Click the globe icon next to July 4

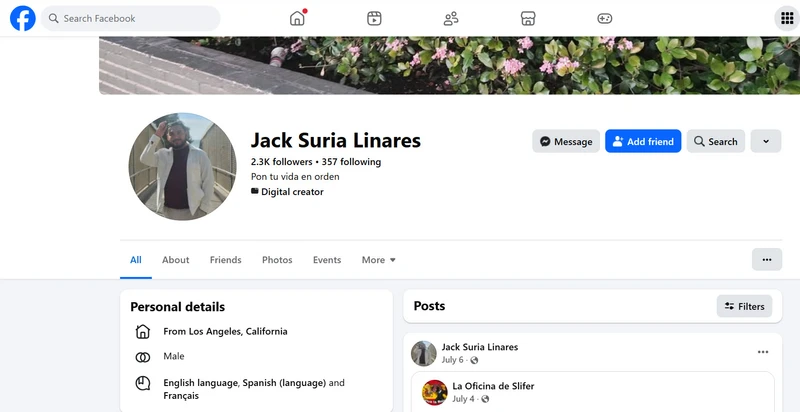click(485, 399)
